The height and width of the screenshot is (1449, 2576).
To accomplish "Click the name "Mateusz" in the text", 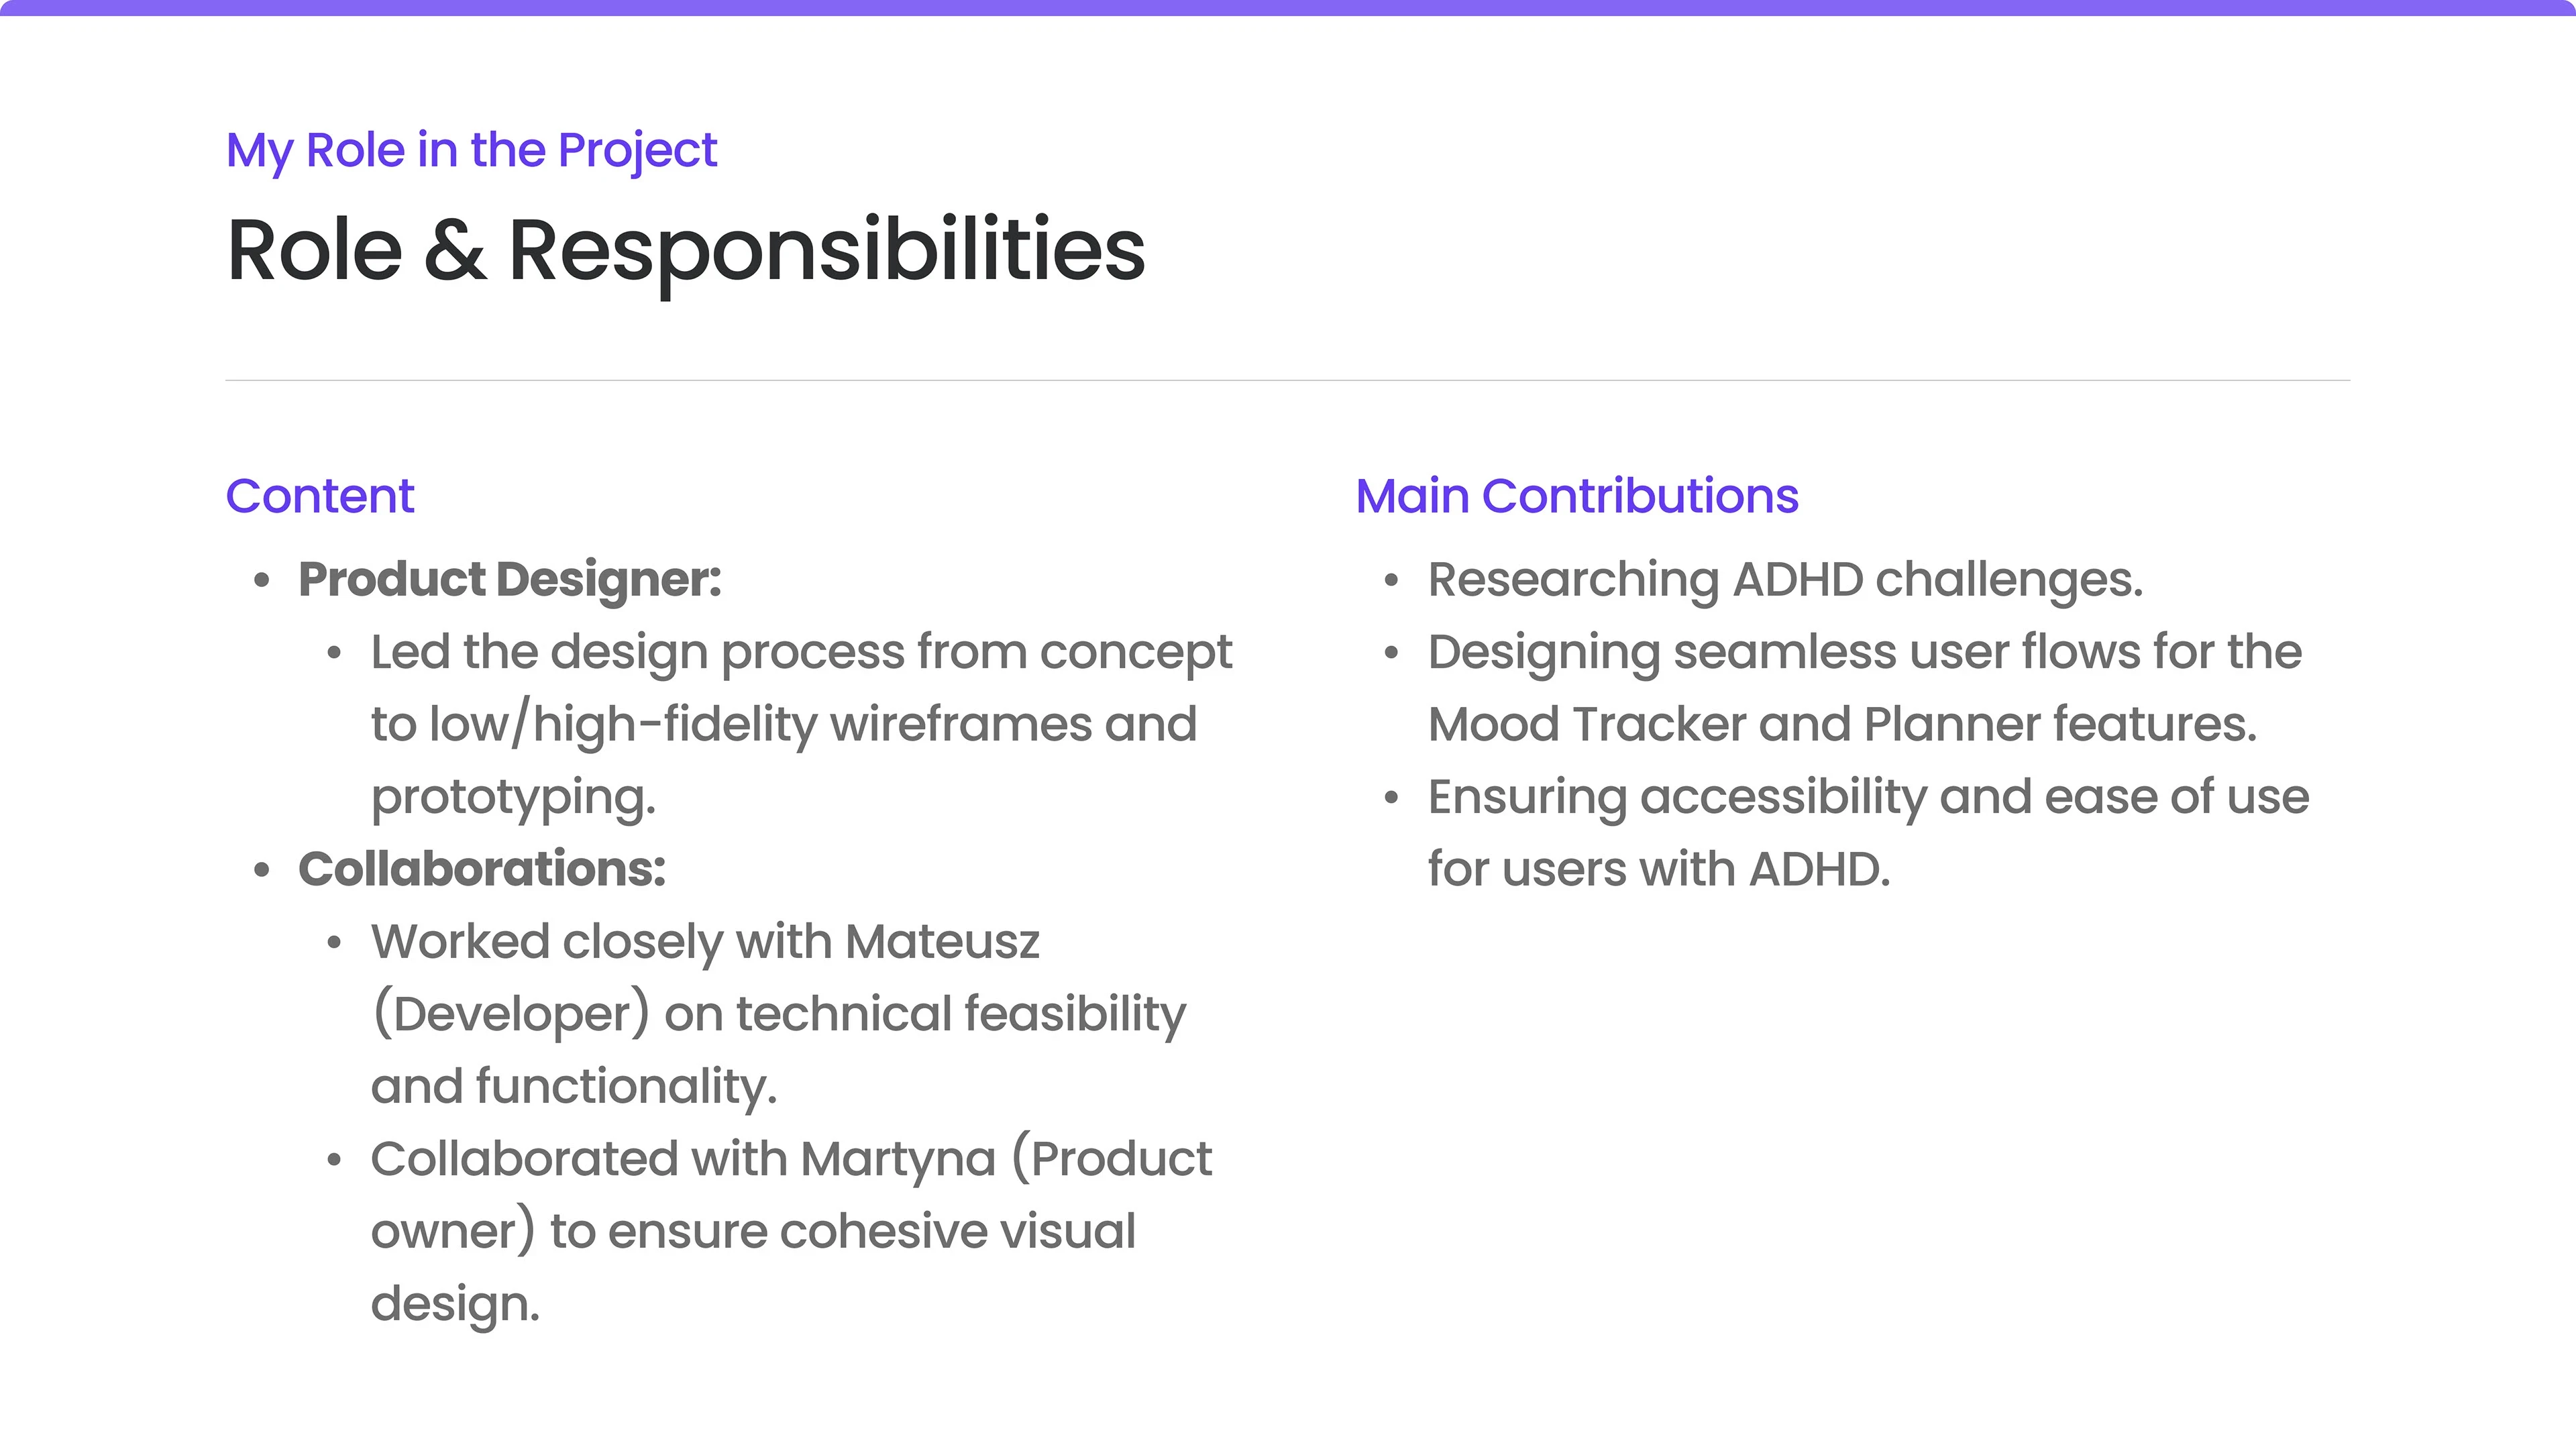I will [x=942, y=942].
